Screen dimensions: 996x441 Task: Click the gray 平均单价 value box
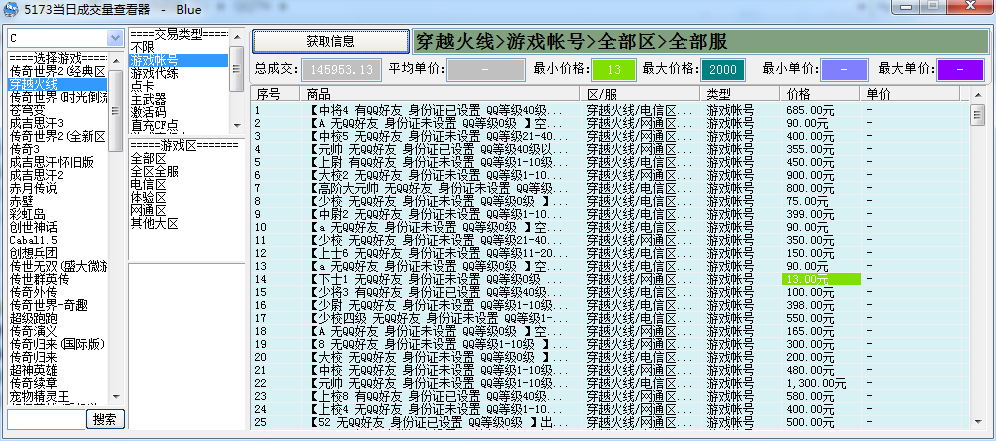pos(486,70)
